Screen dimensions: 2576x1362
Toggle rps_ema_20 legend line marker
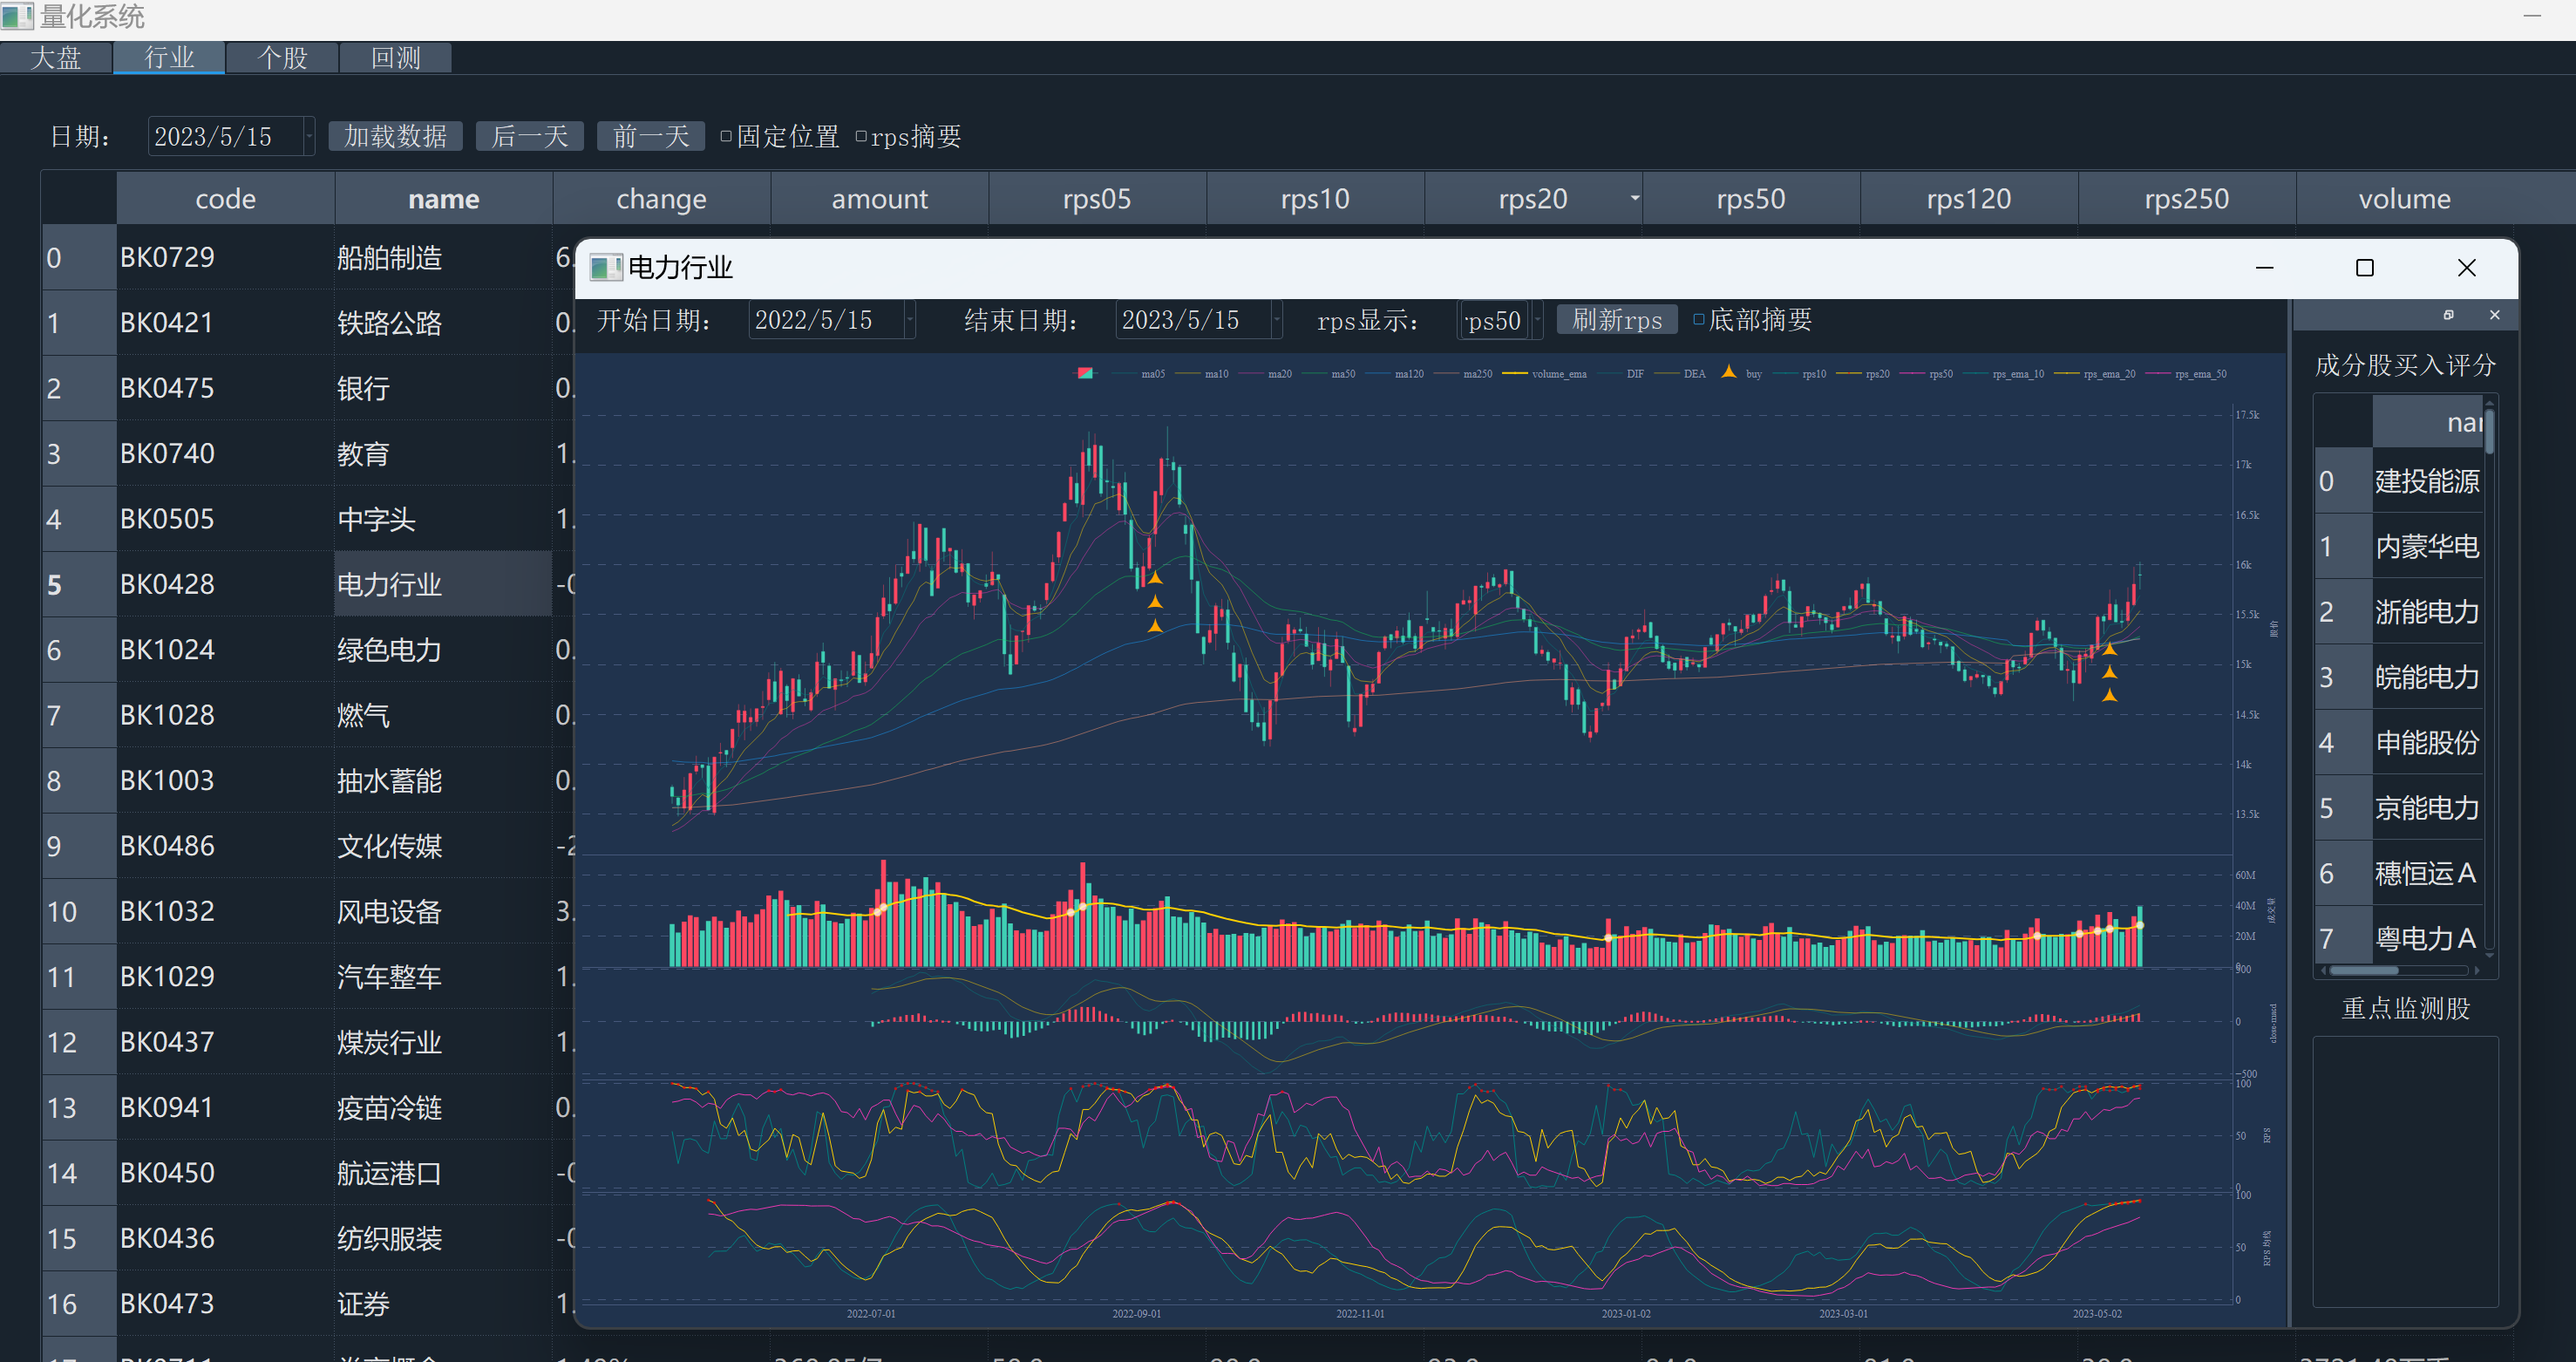click(x=2066, y=374)
